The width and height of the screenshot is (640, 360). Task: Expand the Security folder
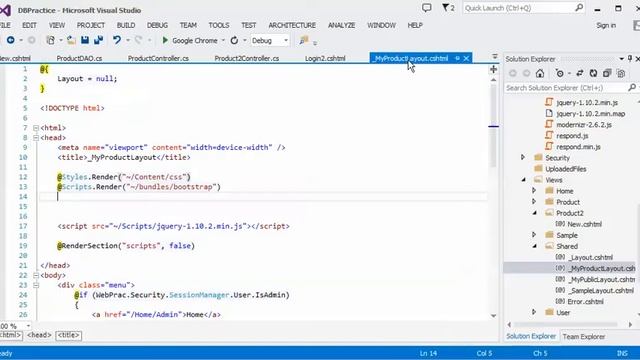523,157
